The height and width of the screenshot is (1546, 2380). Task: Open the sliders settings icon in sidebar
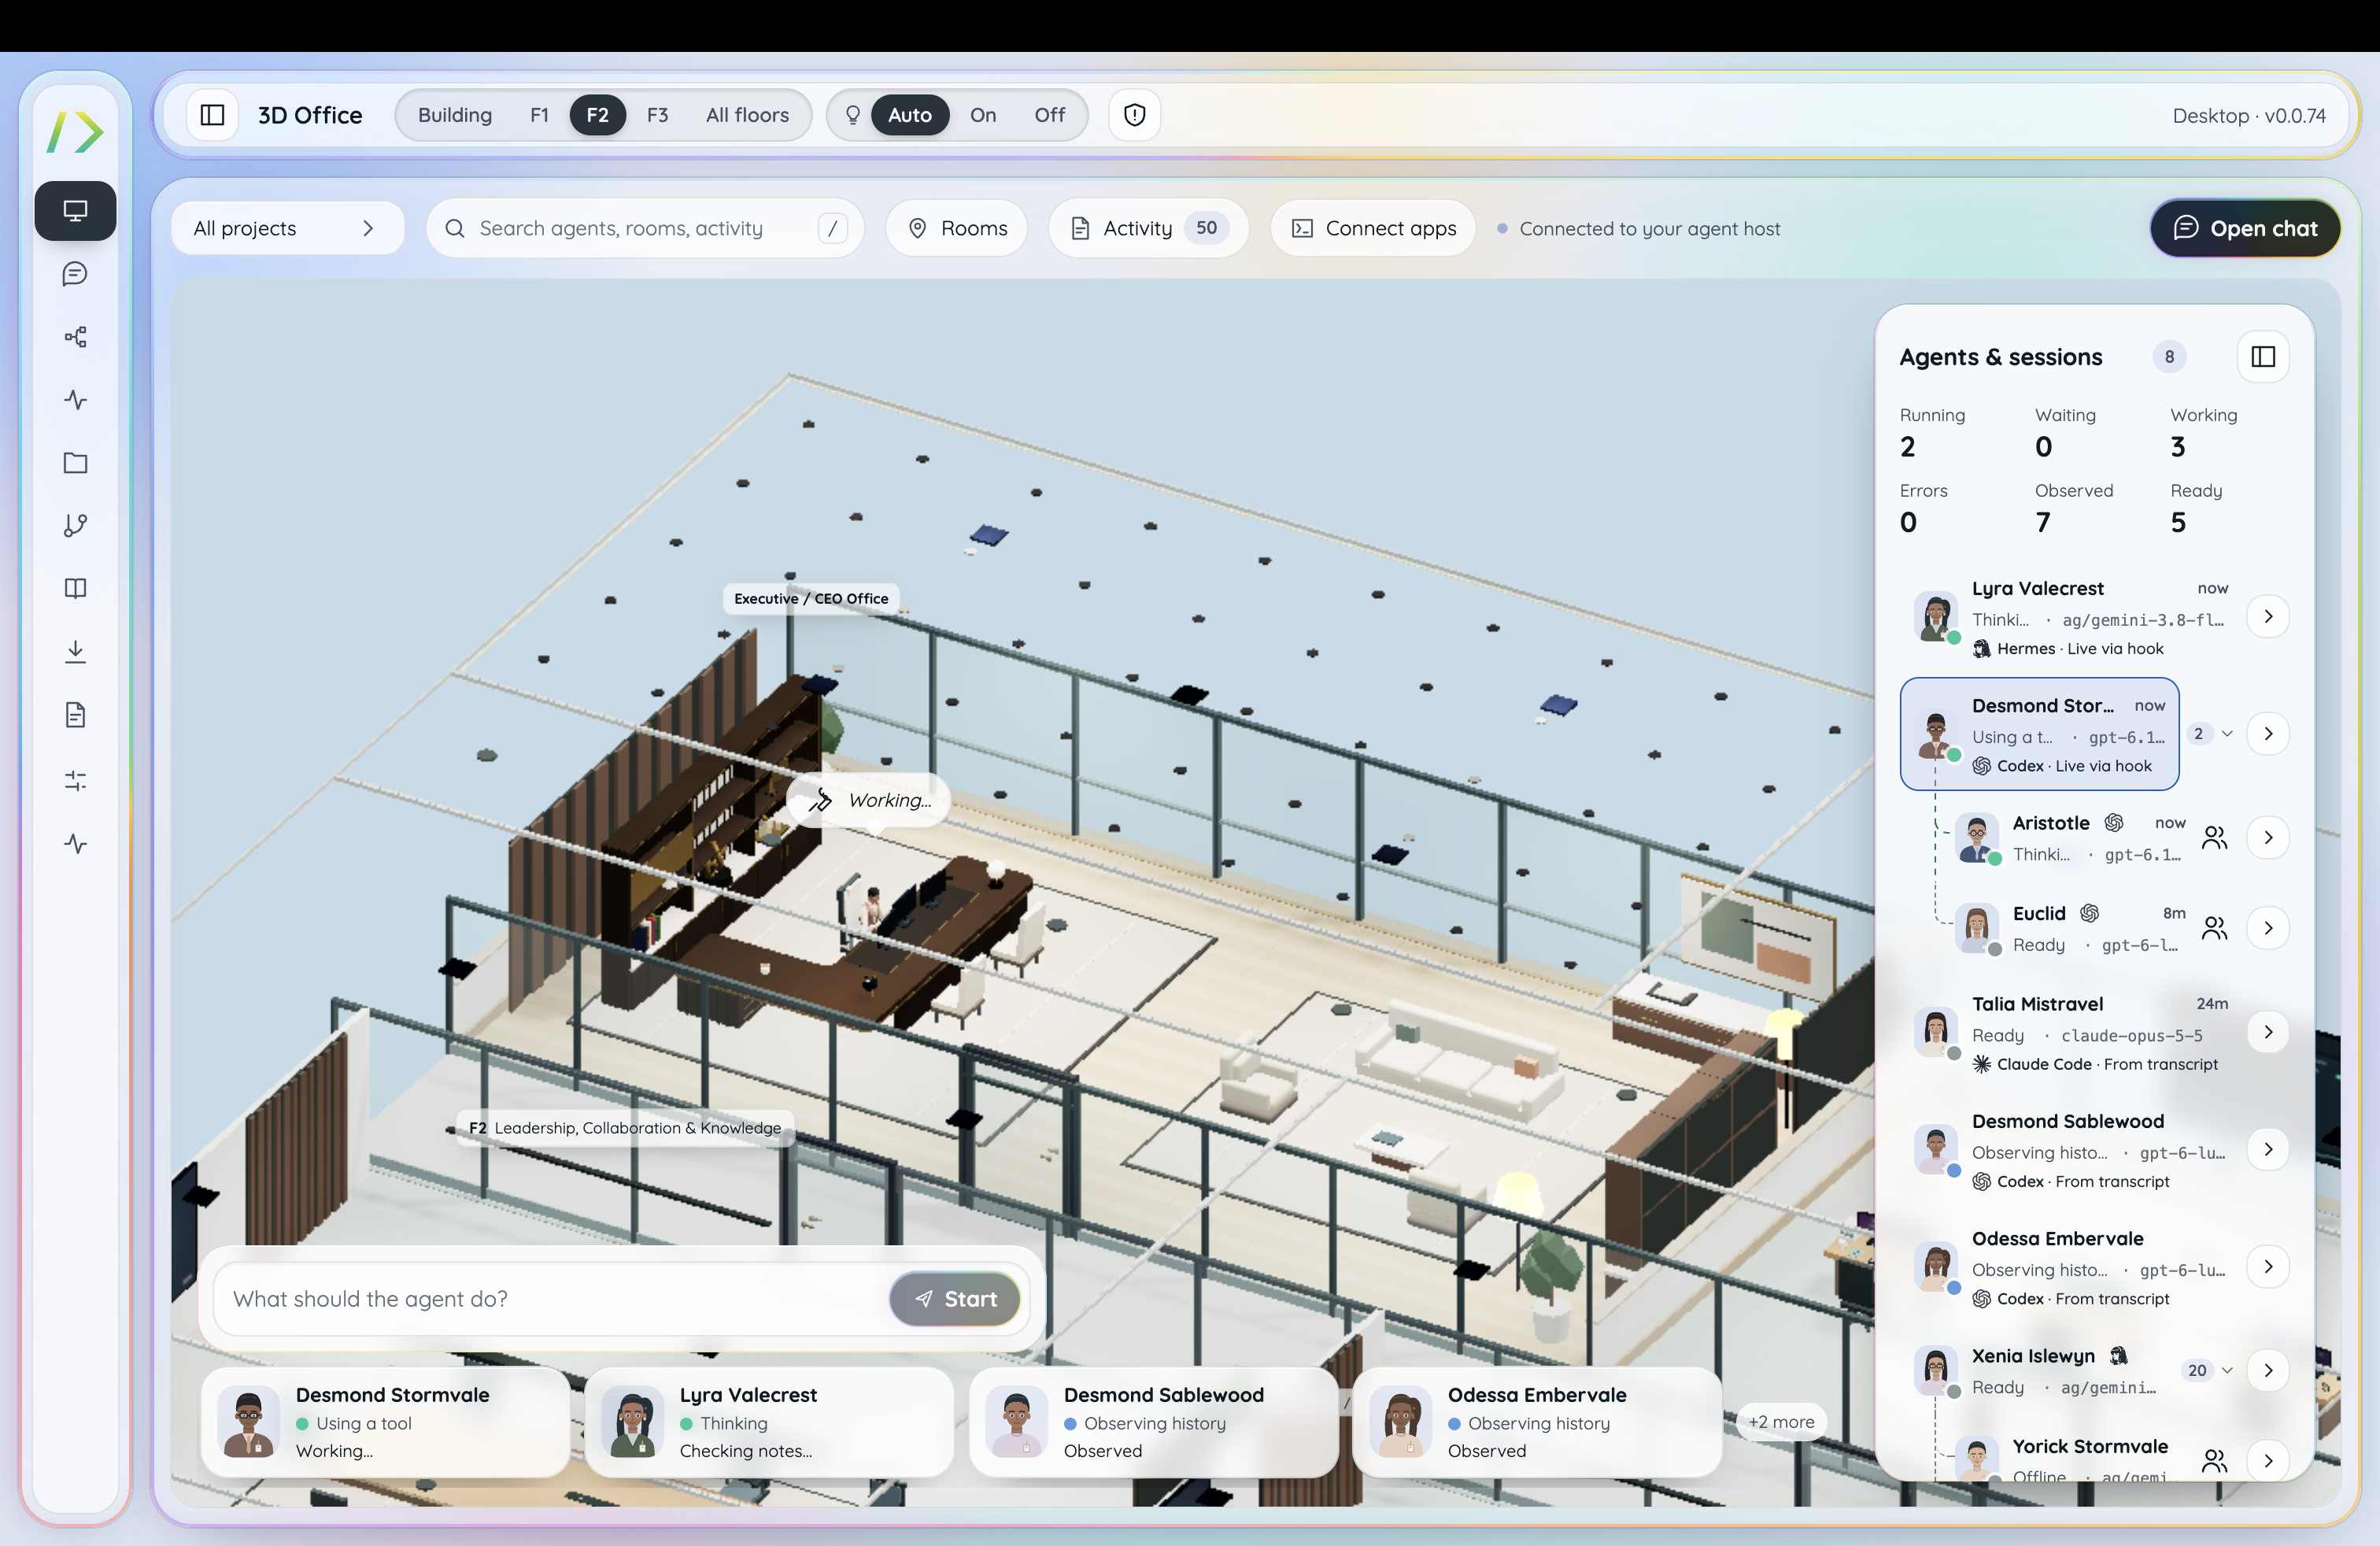point(75,780)
